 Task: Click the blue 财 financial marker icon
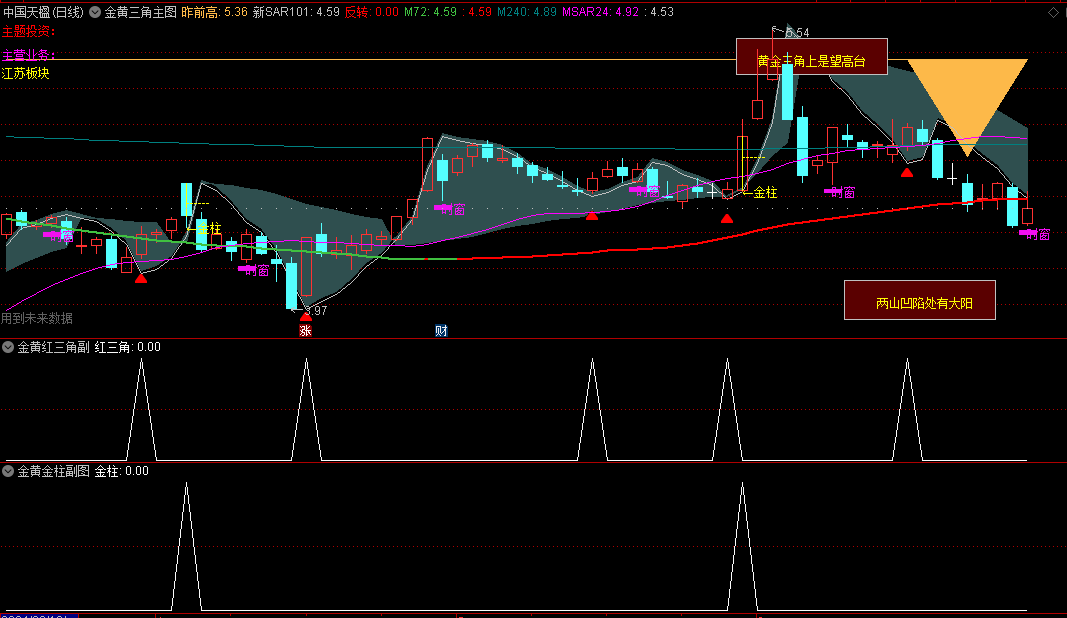point(440,331)
